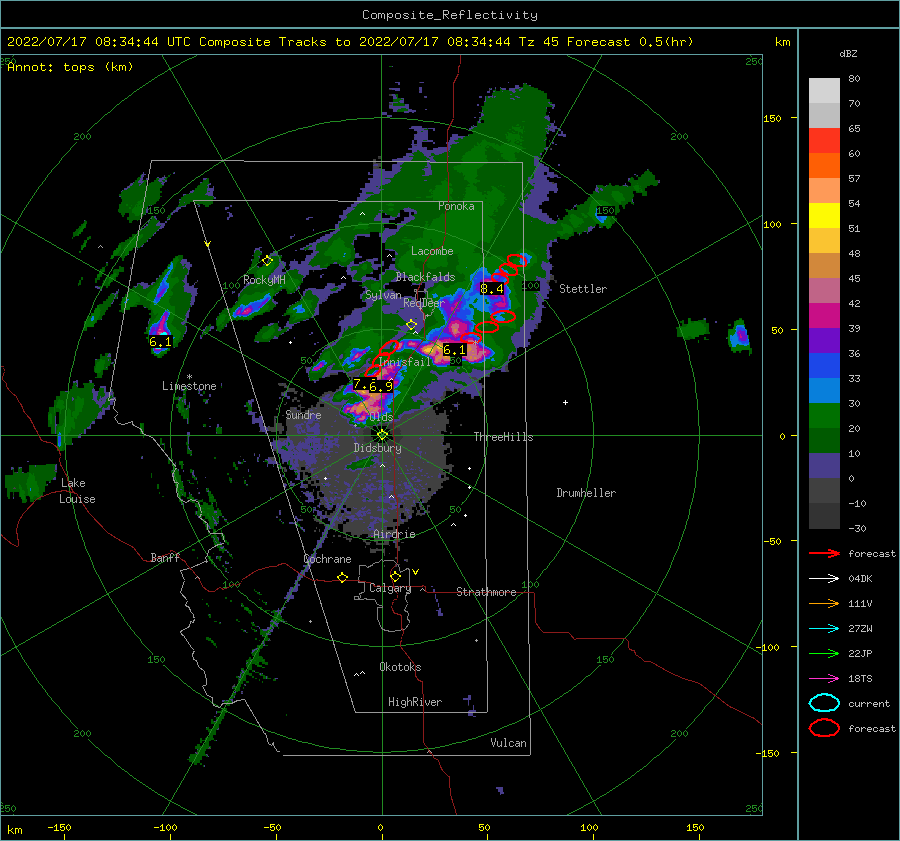Screen dimensions: 900x841
Task: Click the yellow diamond marker near RedDeer
Action: pyautogui.click(x=412, y=325)
